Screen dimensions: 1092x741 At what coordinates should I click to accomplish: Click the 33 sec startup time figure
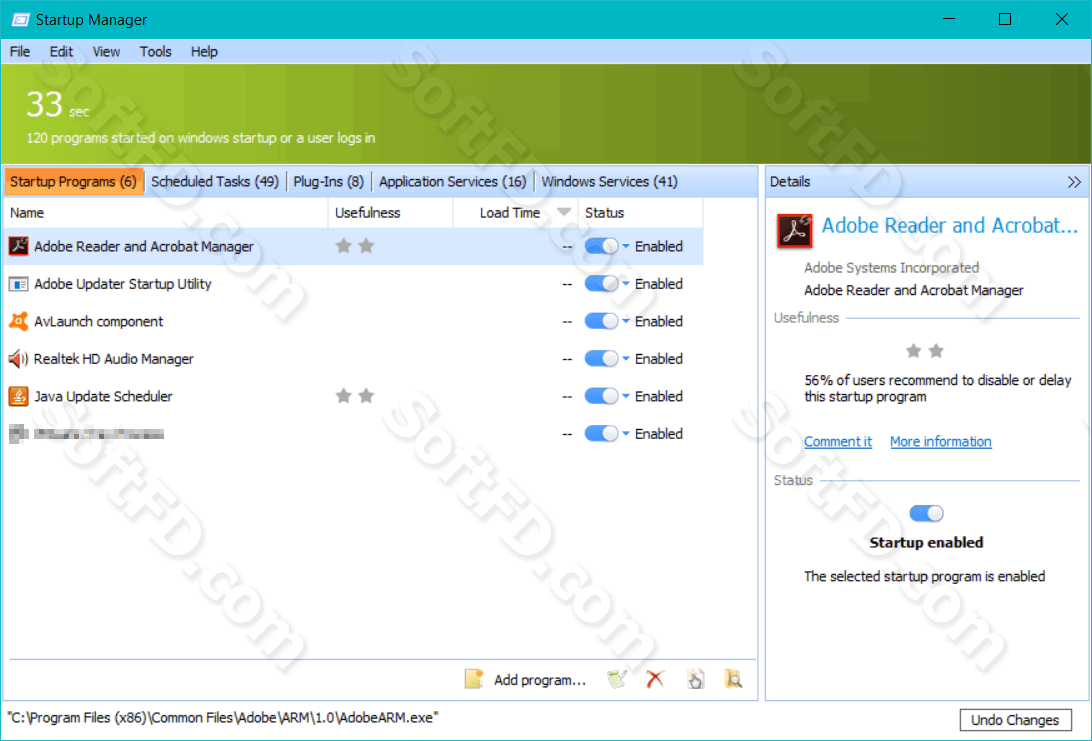point(58,105)
